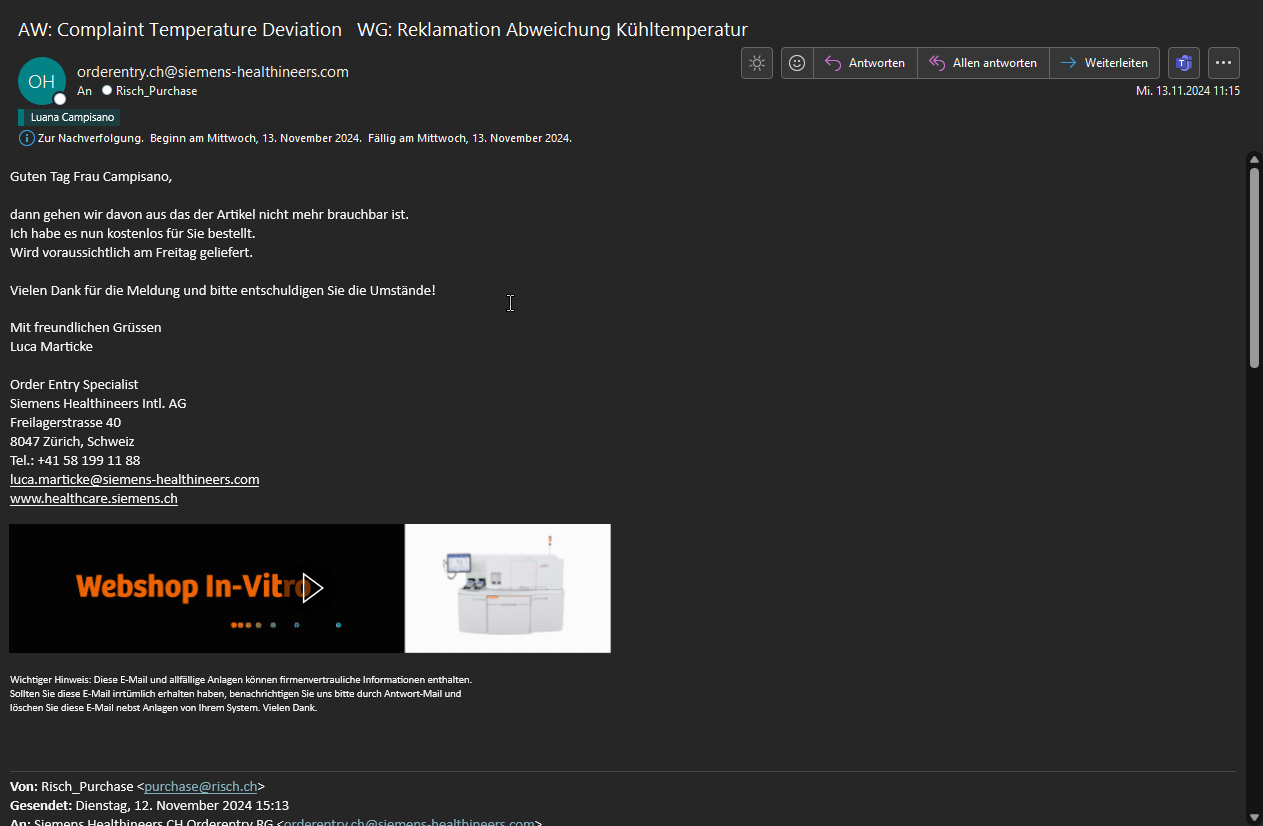Click Siemens Healthineers Intl. AG text
Image resolution: width=1263 pixels, height=826 pixels.
[98, 403]
